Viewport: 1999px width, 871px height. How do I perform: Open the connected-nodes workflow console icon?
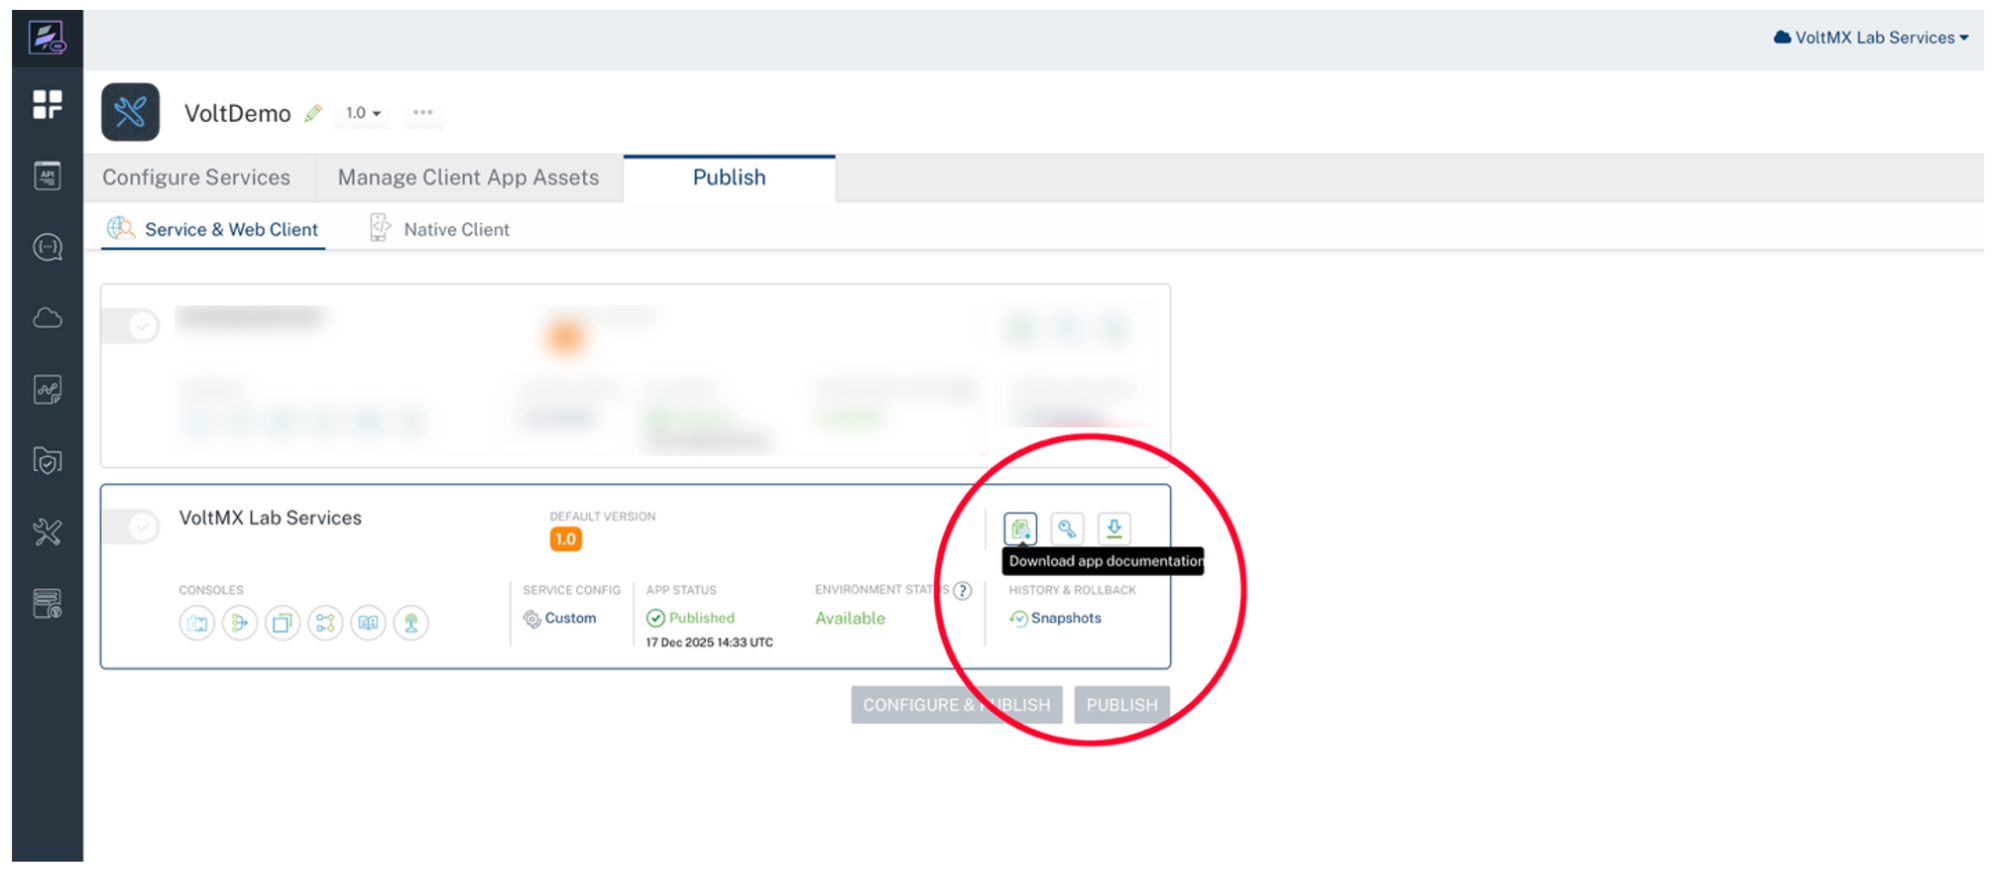[x=325, y=623]
